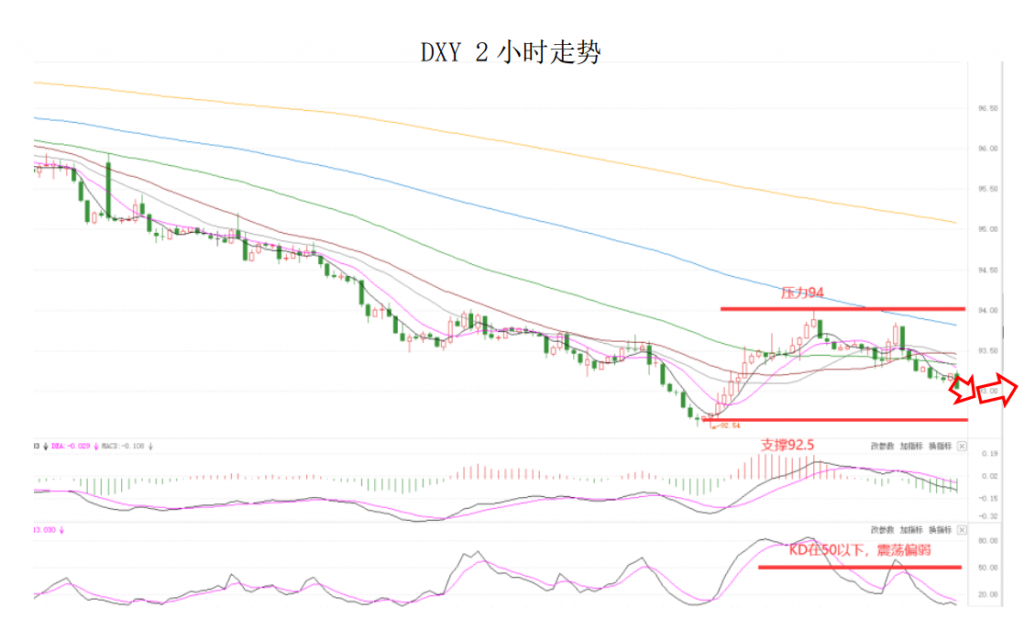Click the 94.00 price axis label
The height and width of the screenshot is (630, 1024).
click(987, 311)
